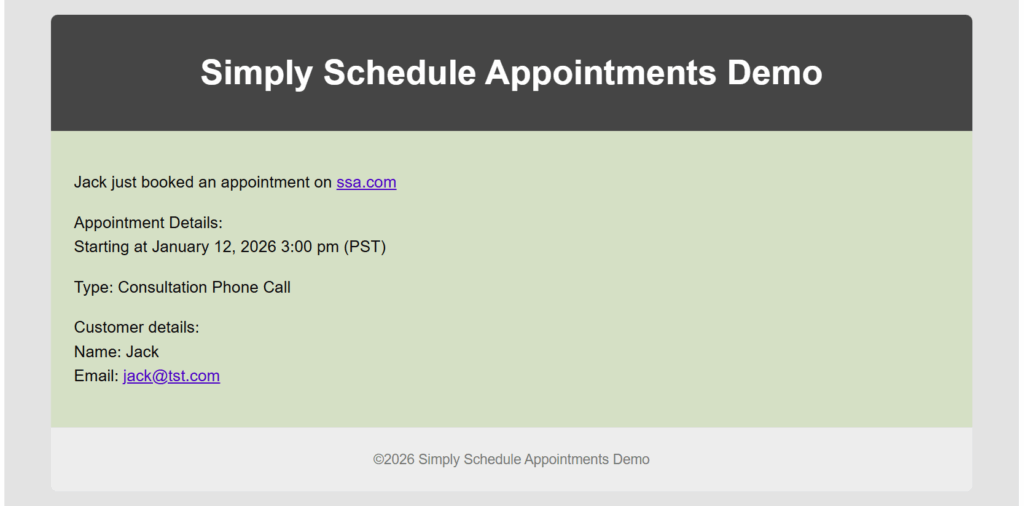Click the "Consultation Phone Call" text

[x=204, y=287]
